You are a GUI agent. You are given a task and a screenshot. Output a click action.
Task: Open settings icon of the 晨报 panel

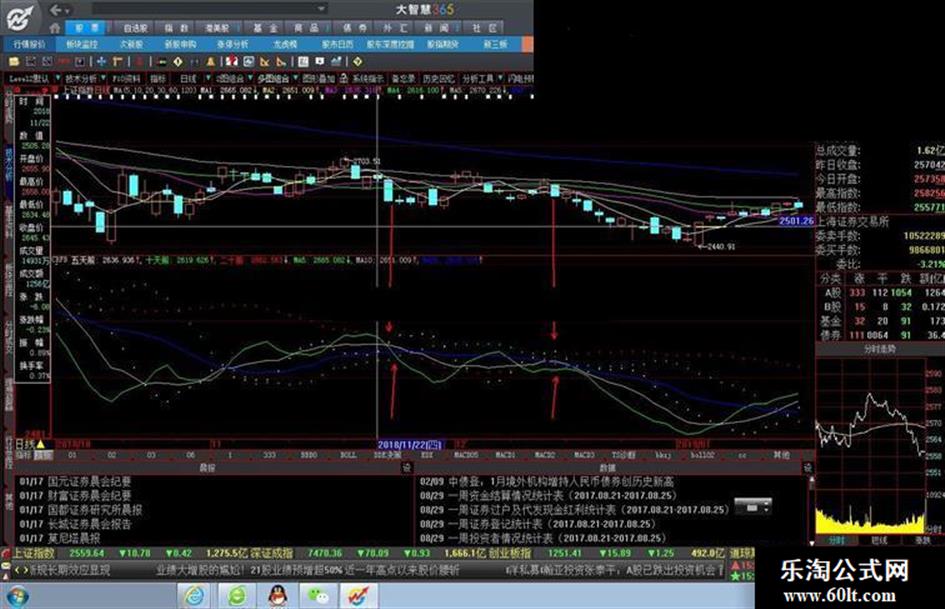click(407, 468)
